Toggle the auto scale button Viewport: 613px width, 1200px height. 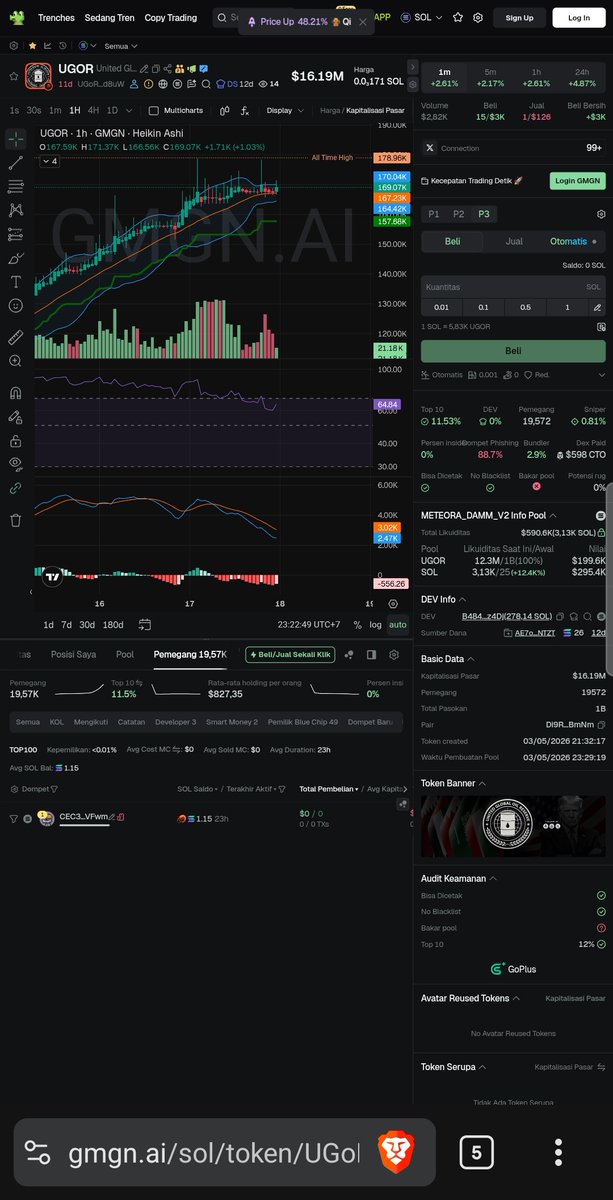[x=397, y=625]
